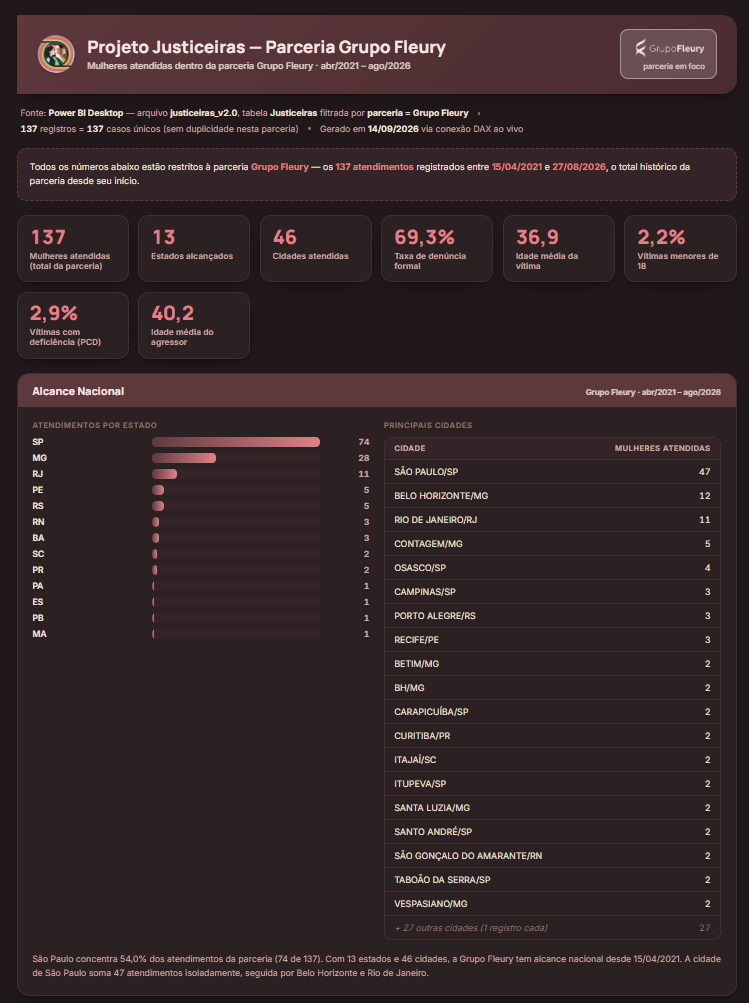The image size is (749, 1003).
Task: Select the 46 Cidades atendidas card
Action: tap(316, 248)
